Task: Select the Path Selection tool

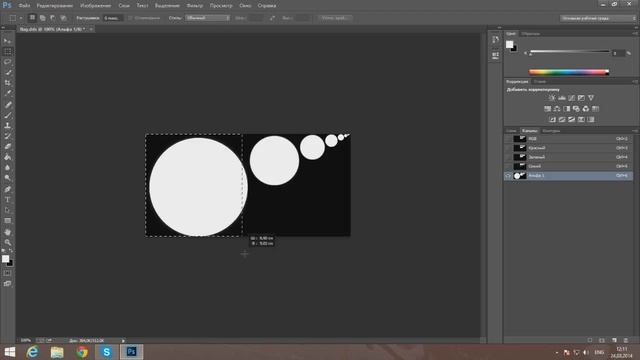Action: tap(7, 210)
